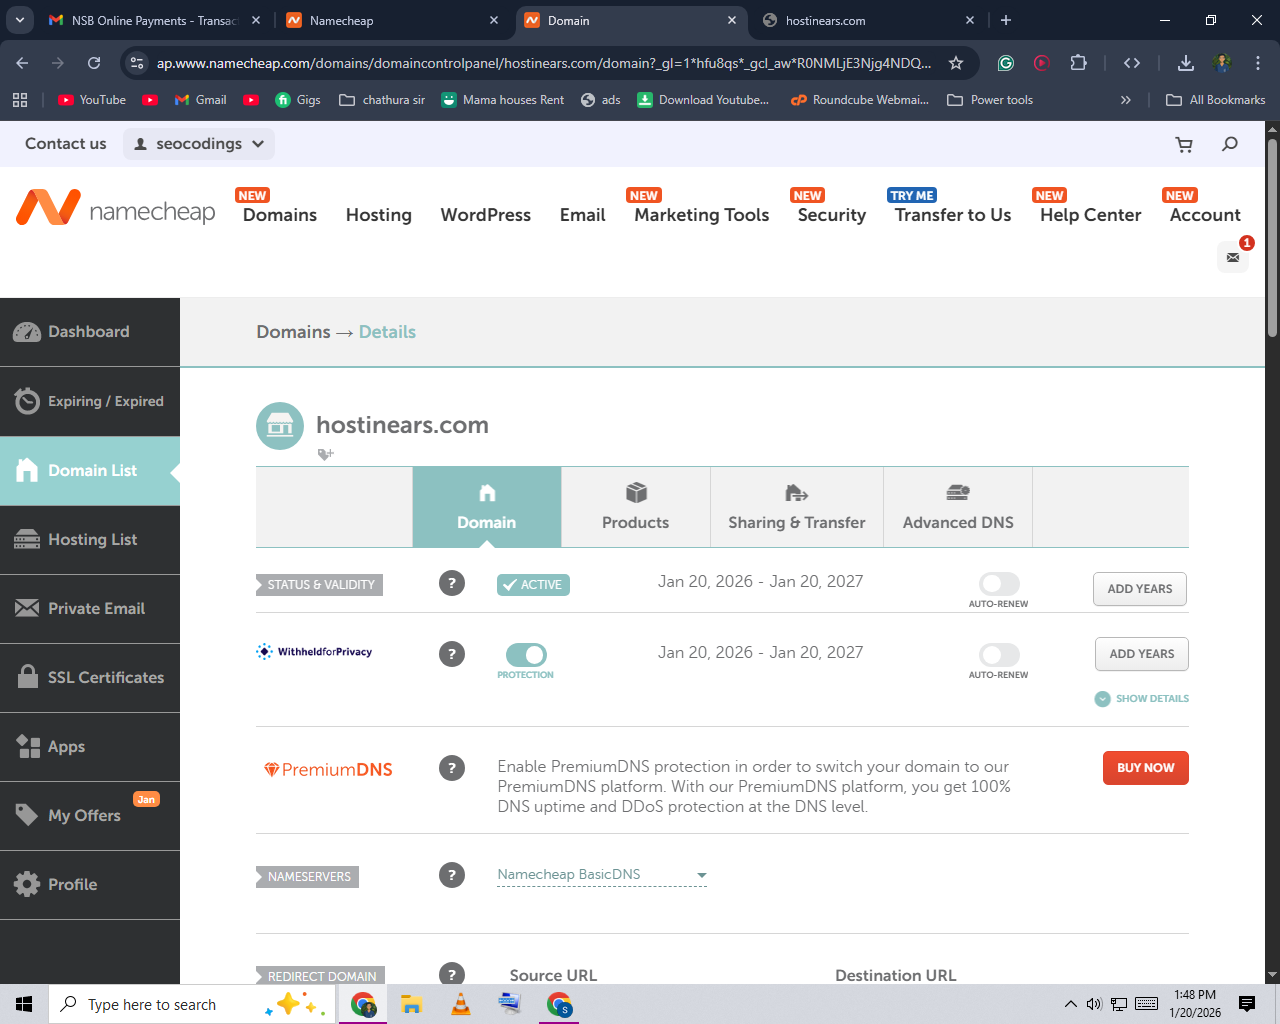
Task: Expand Show Details under privacy row
Action: (x=1142, y=699)
